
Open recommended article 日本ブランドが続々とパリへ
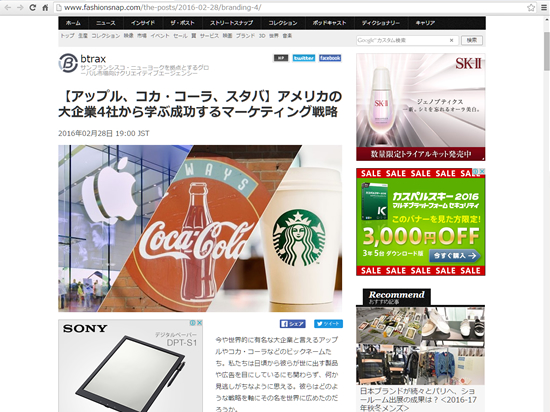[x=418, y=399]
